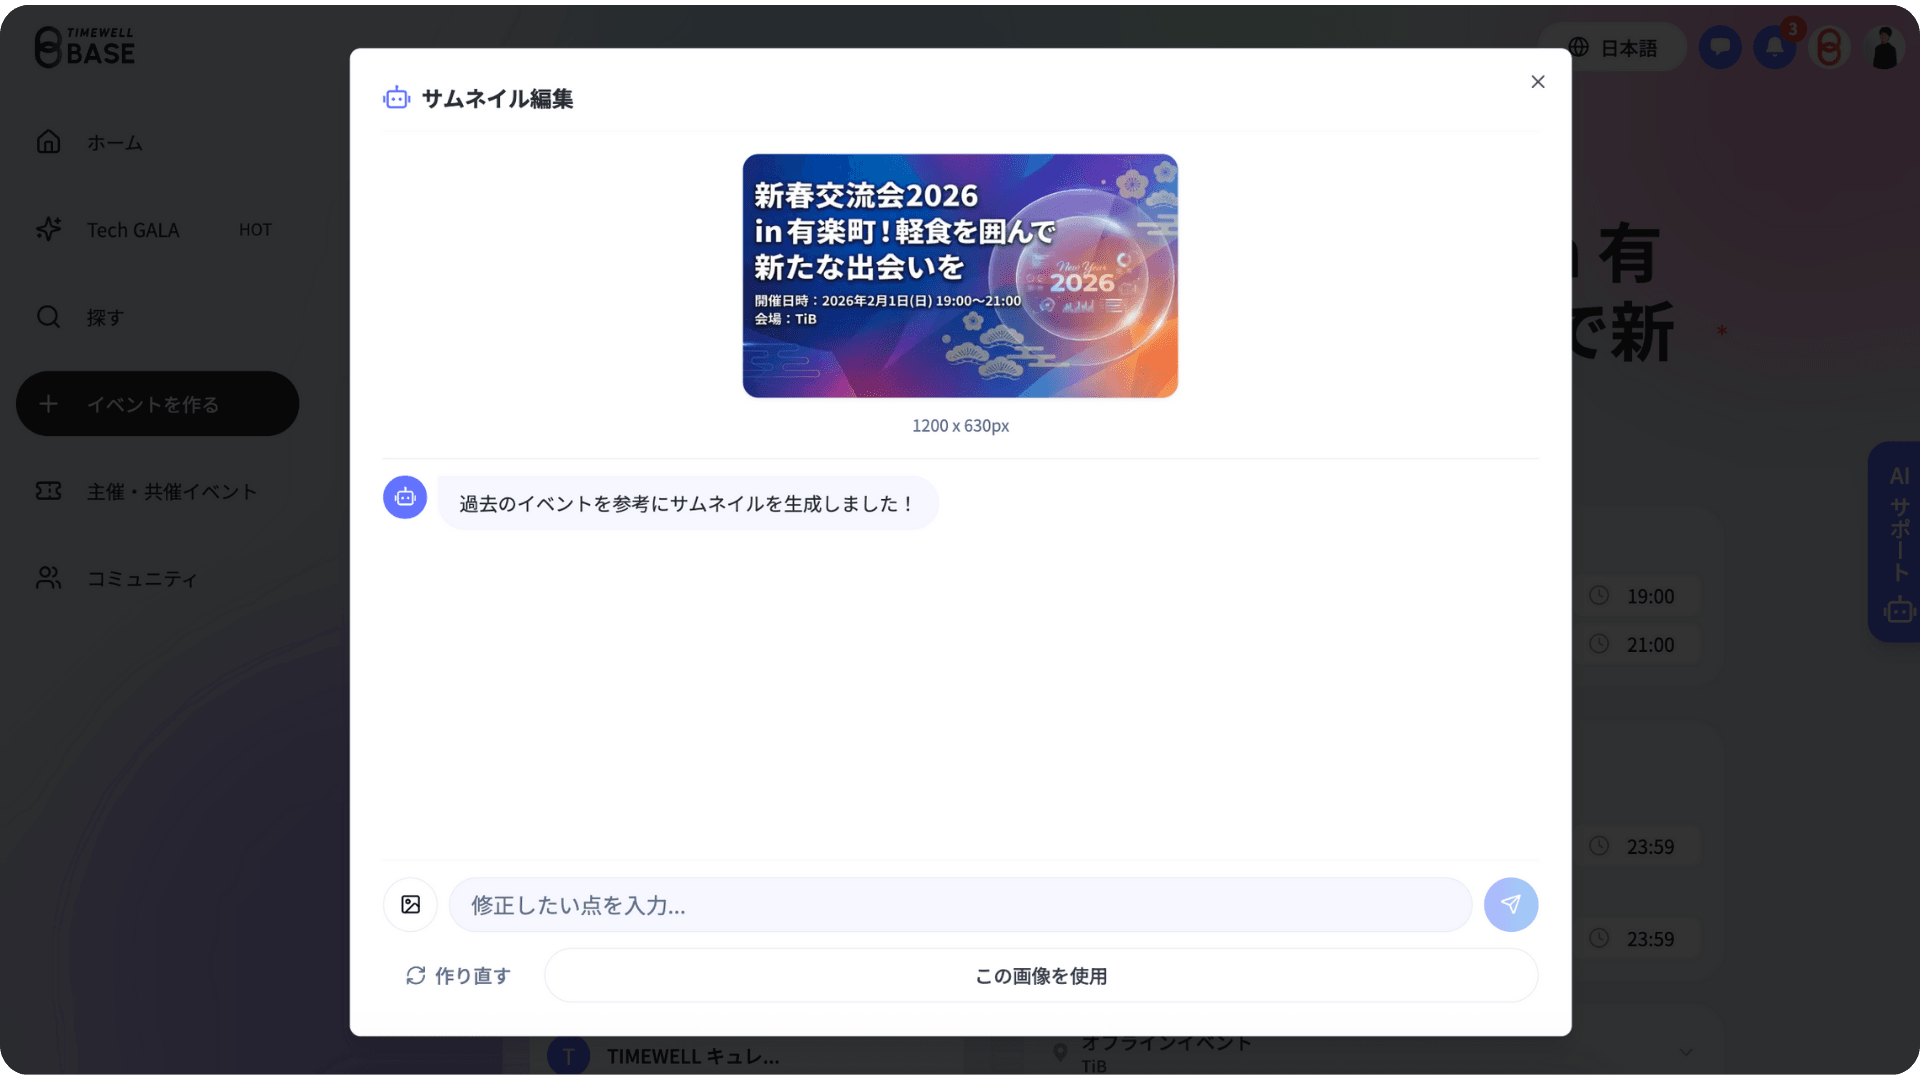Screen dimensions: 1920x1080
Task: Open the 日本語 language selector
Action: (x=1612, y=46)
